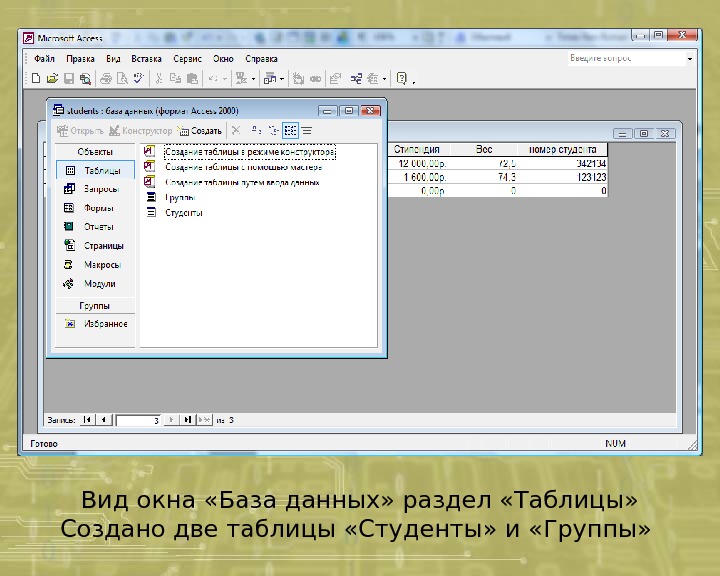Open the Правка menu
Screen dimensions: 720x576
tap(80, 59)
